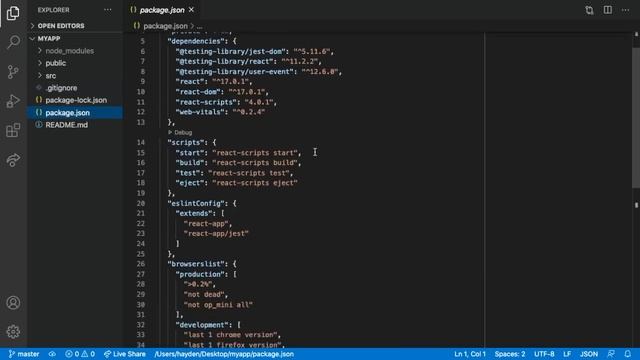Click "react-app/jest" string on line 23
Screen dimensions: 640x360
[x=216, y=233]
